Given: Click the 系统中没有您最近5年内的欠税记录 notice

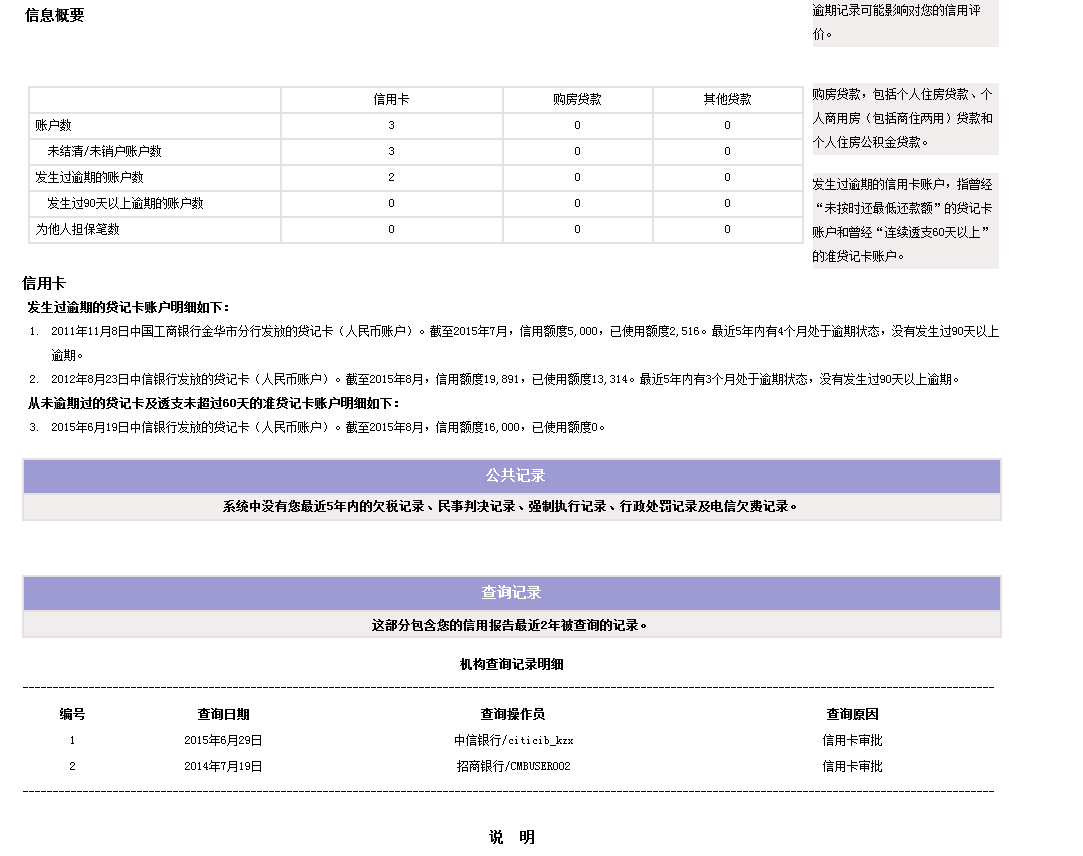Looking at the screenshot, I should coord(510,506).
